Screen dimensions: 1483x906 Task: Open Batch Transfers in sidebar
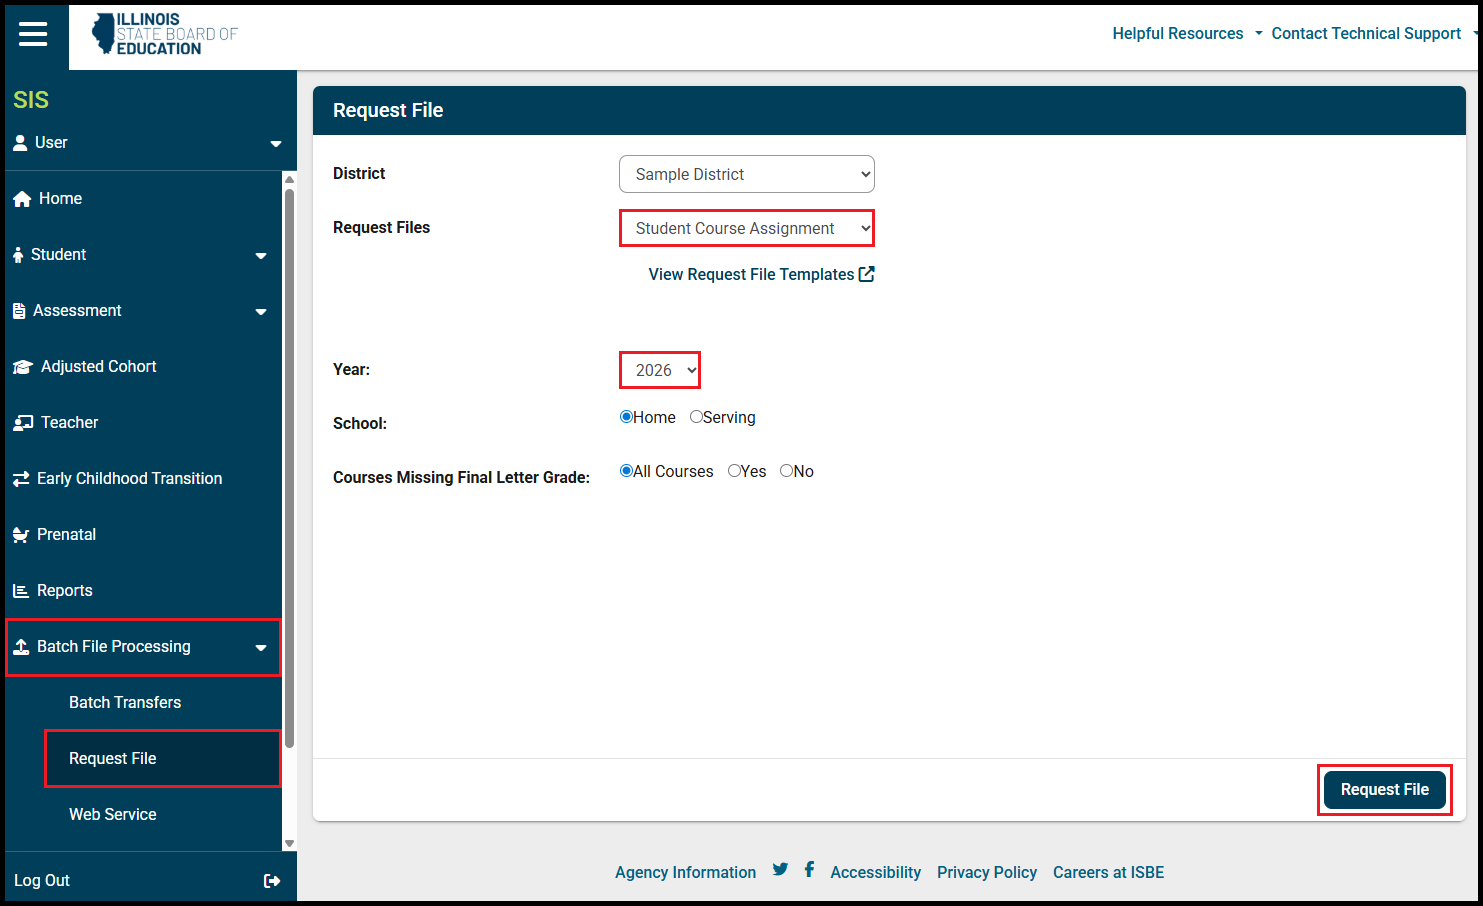coord(125,703)
